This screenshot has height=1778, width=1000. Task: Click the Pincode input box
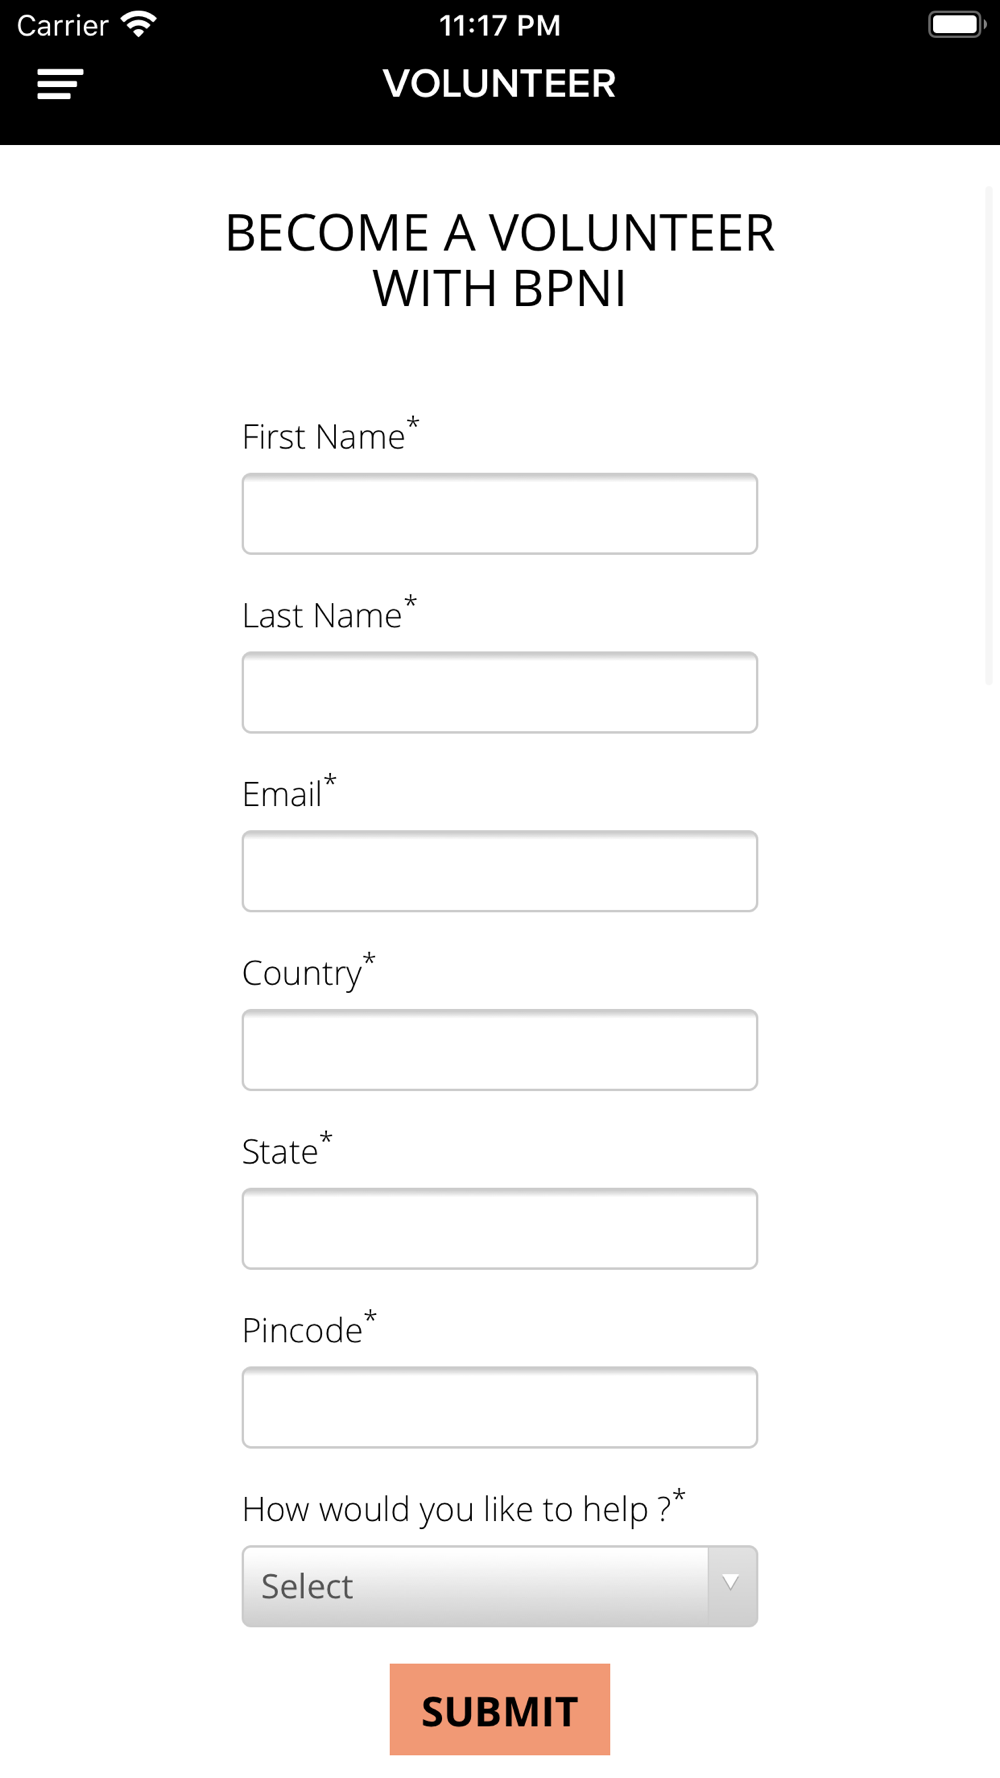point(499,1407)
